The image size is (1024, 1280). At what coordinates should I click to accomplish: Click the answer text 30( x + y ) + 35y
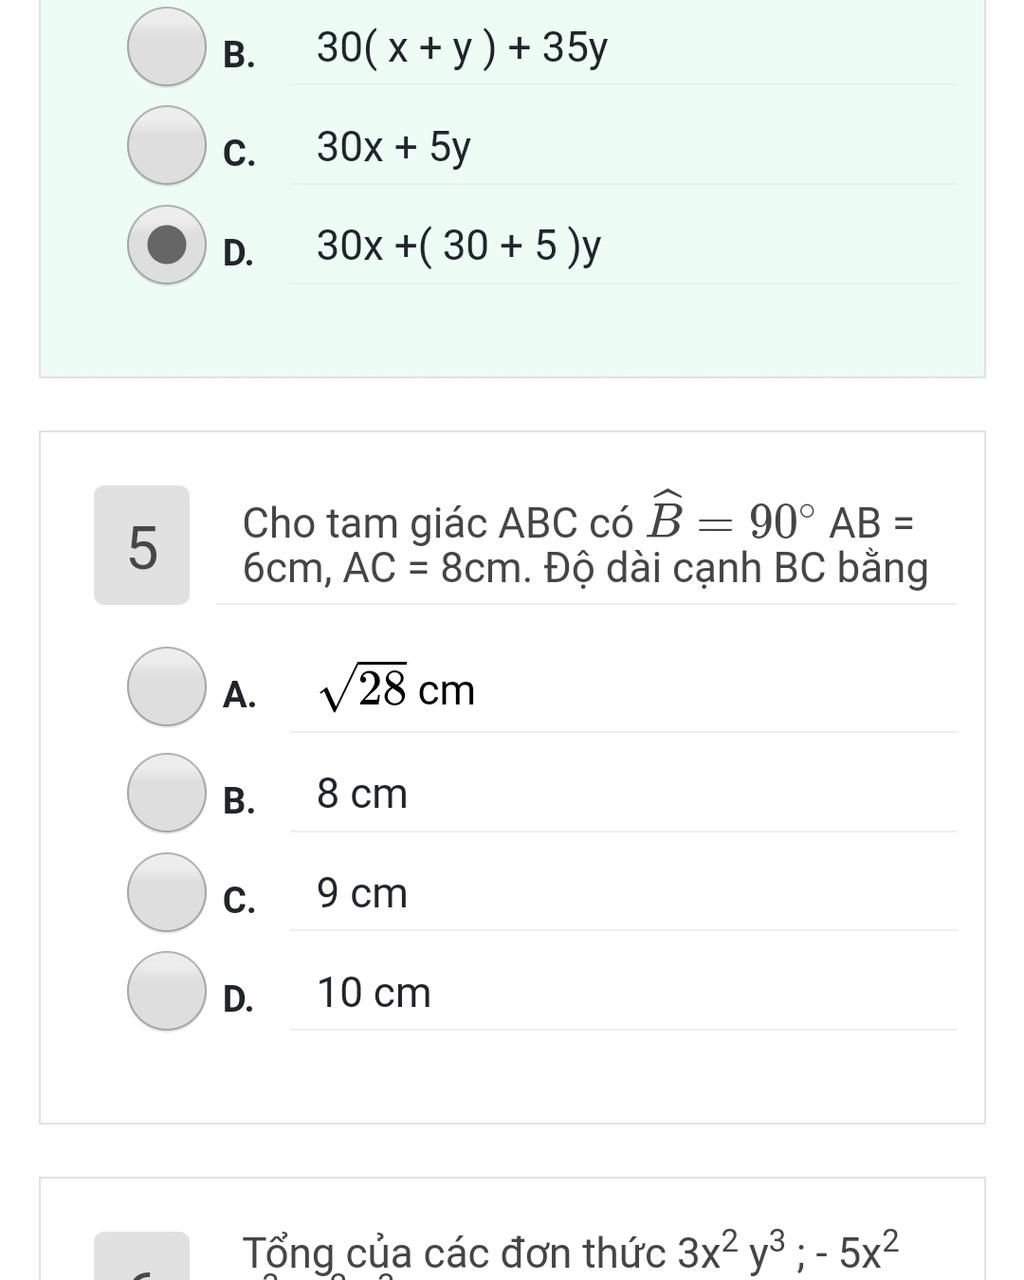462,47
